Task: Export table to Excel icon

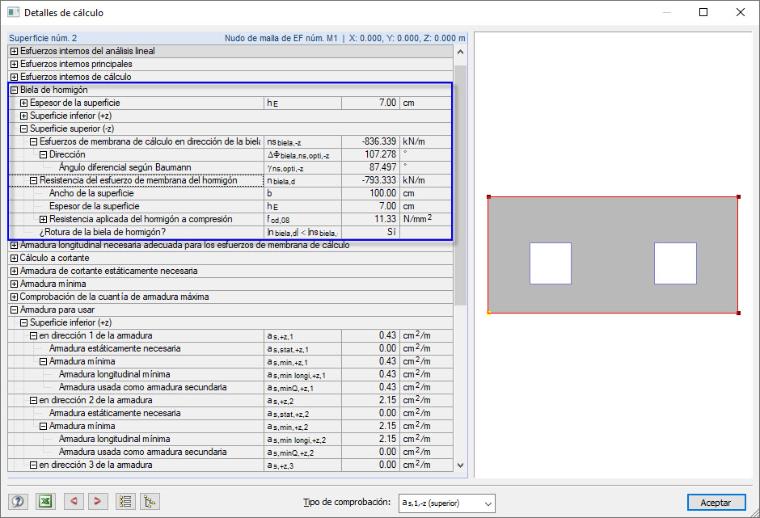Action: (45, 501)
